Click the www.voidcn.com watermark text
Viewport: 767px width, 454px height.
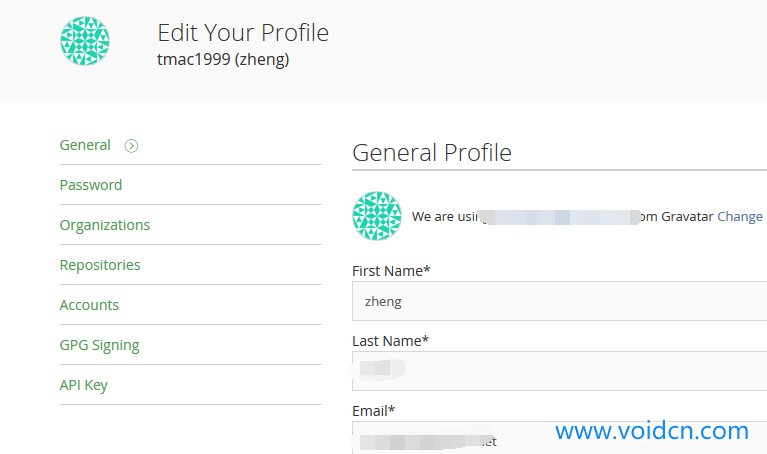tap(652, 431)
